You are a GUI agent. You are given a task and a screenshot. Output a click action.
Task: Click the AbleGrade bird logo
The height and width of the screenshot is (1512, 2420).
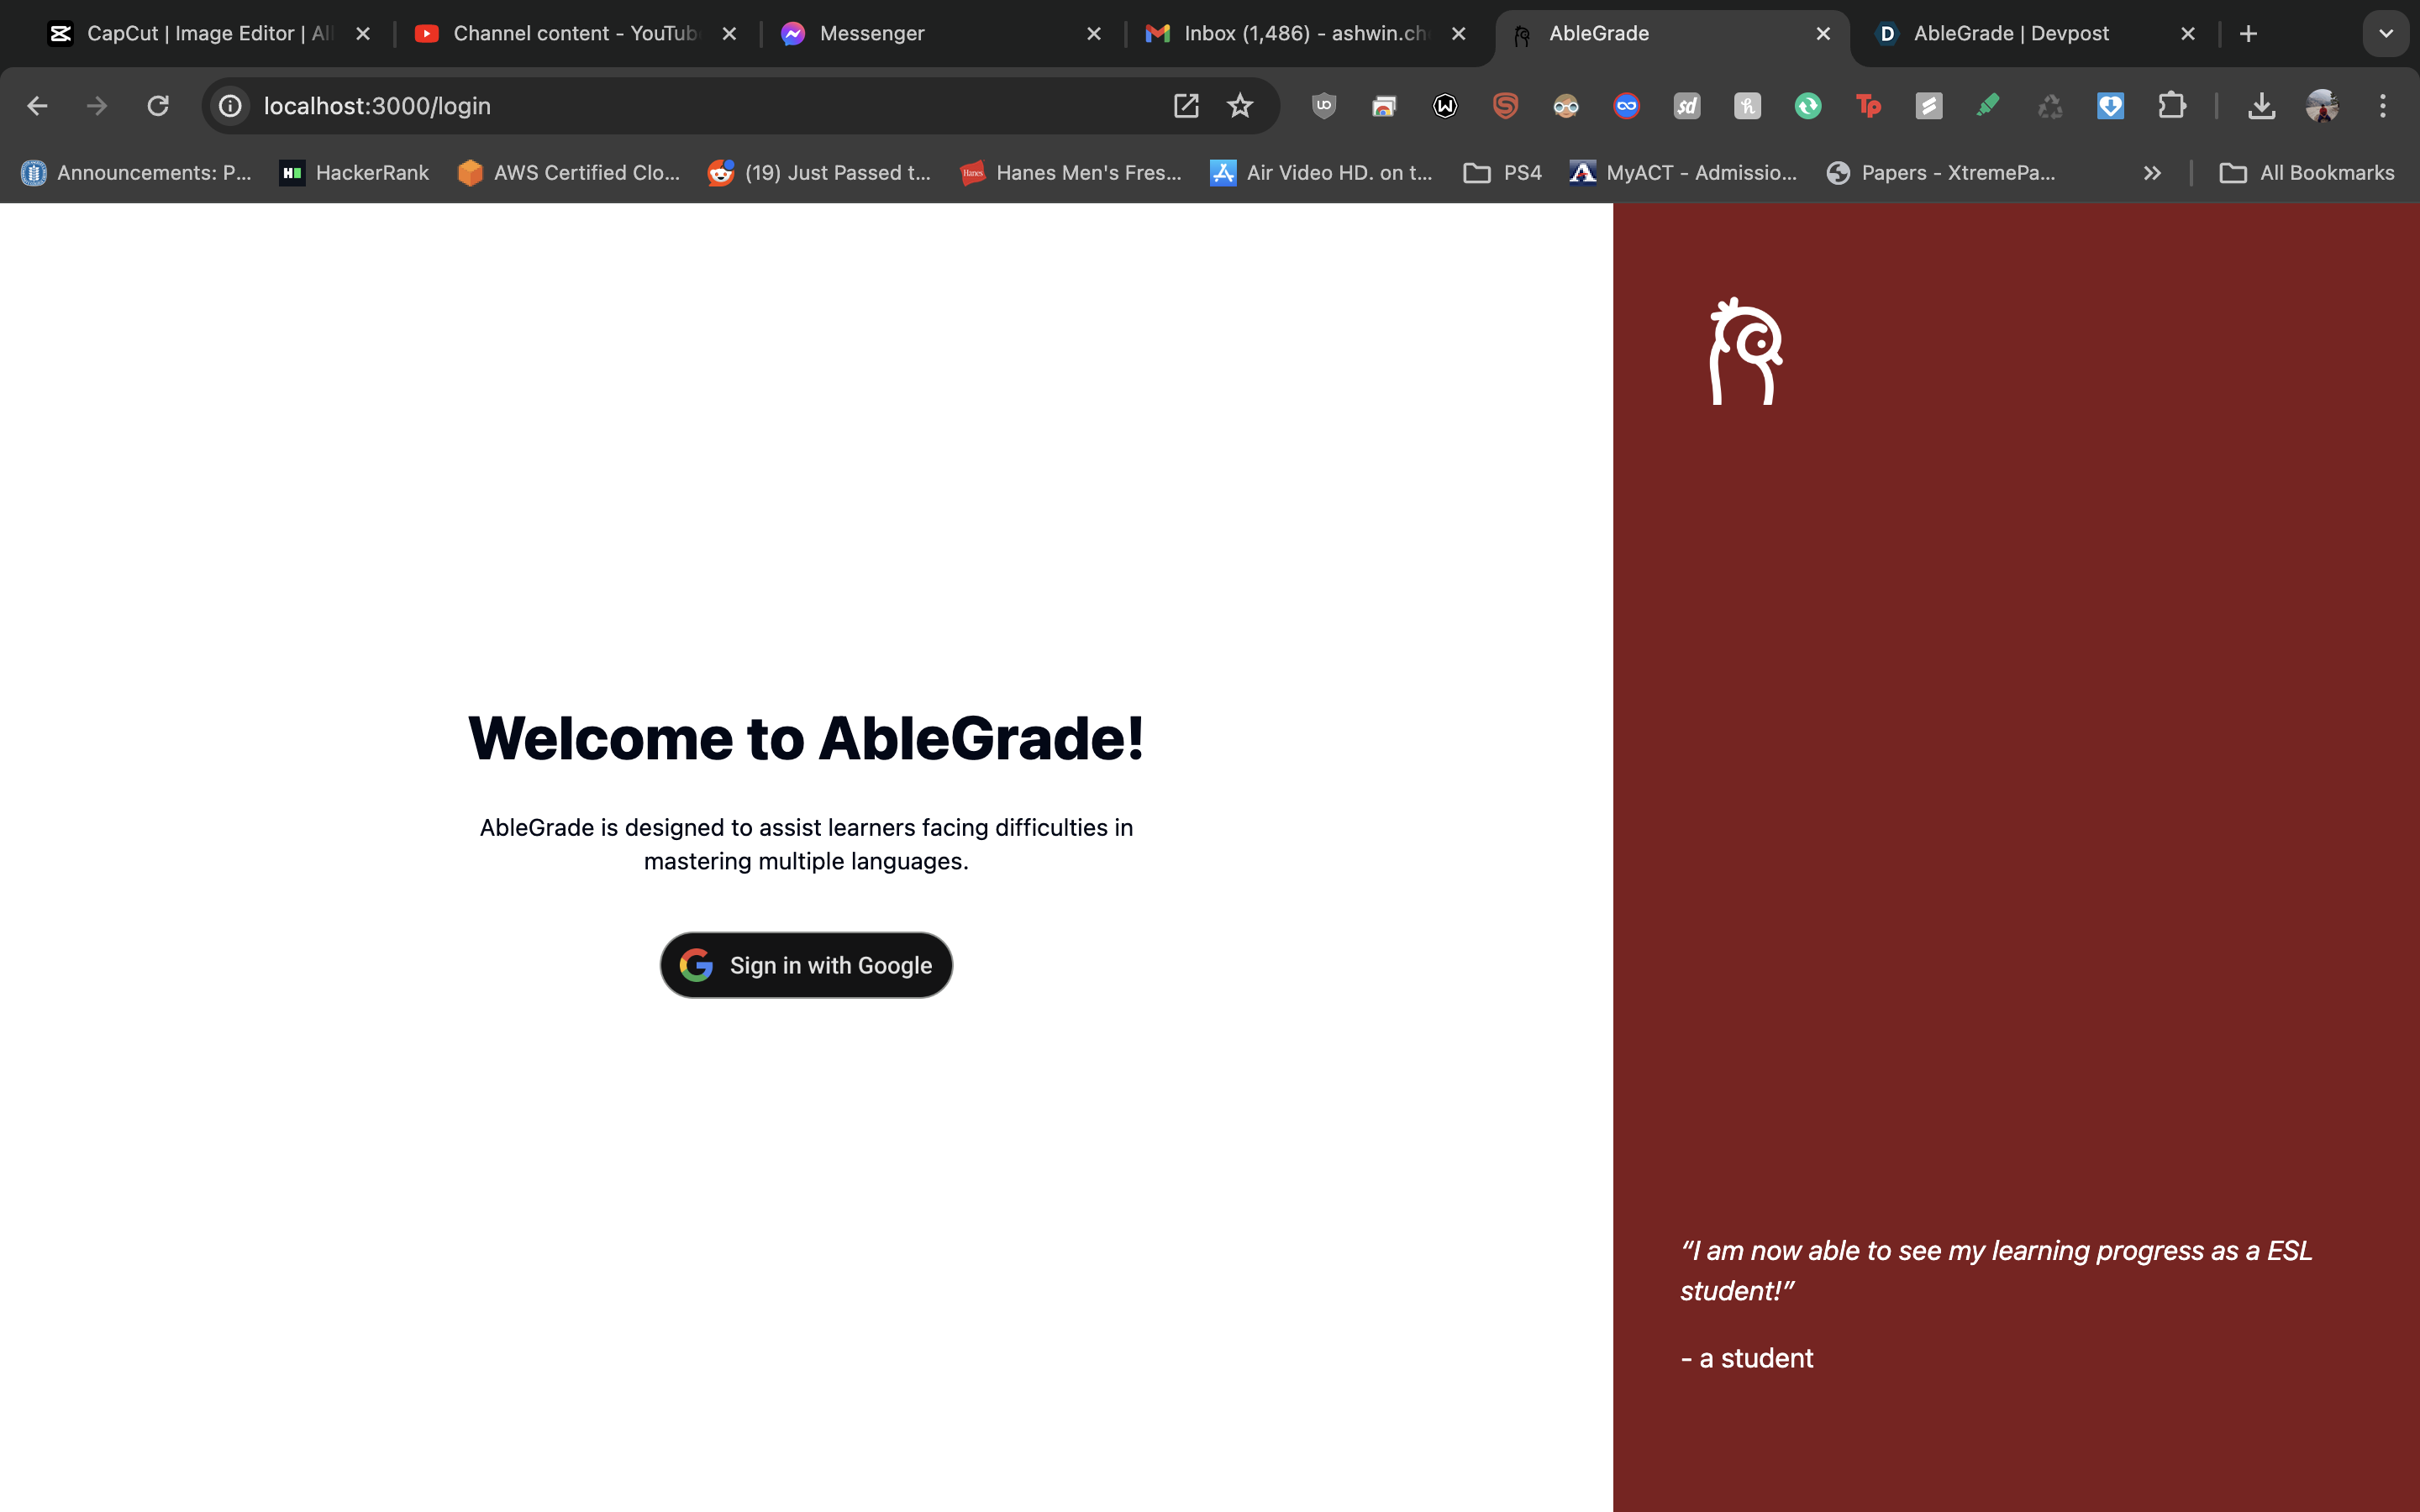(x=1746, y=352)
